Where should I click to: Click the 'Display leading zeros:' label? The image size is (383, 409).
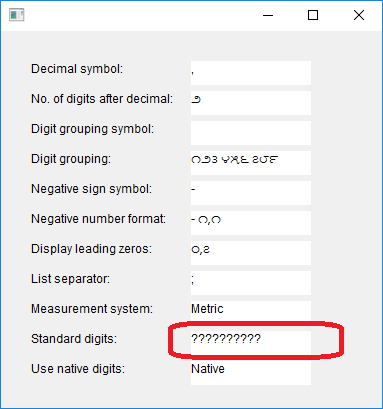[92, 249]
